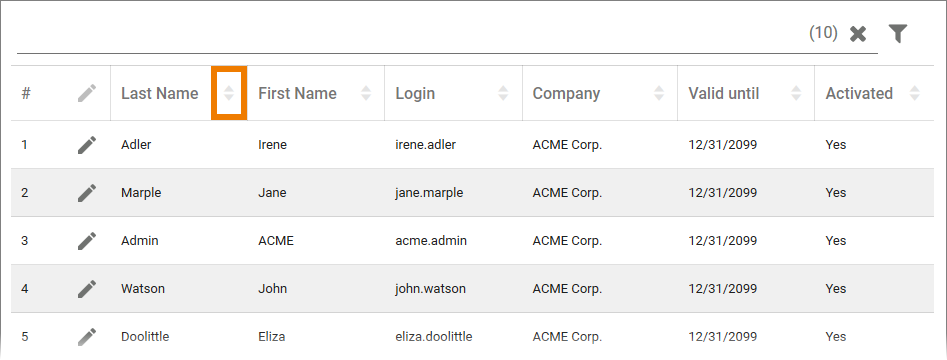
Task: Select the irene.adler login cell
Action: [x=426, y=145]
